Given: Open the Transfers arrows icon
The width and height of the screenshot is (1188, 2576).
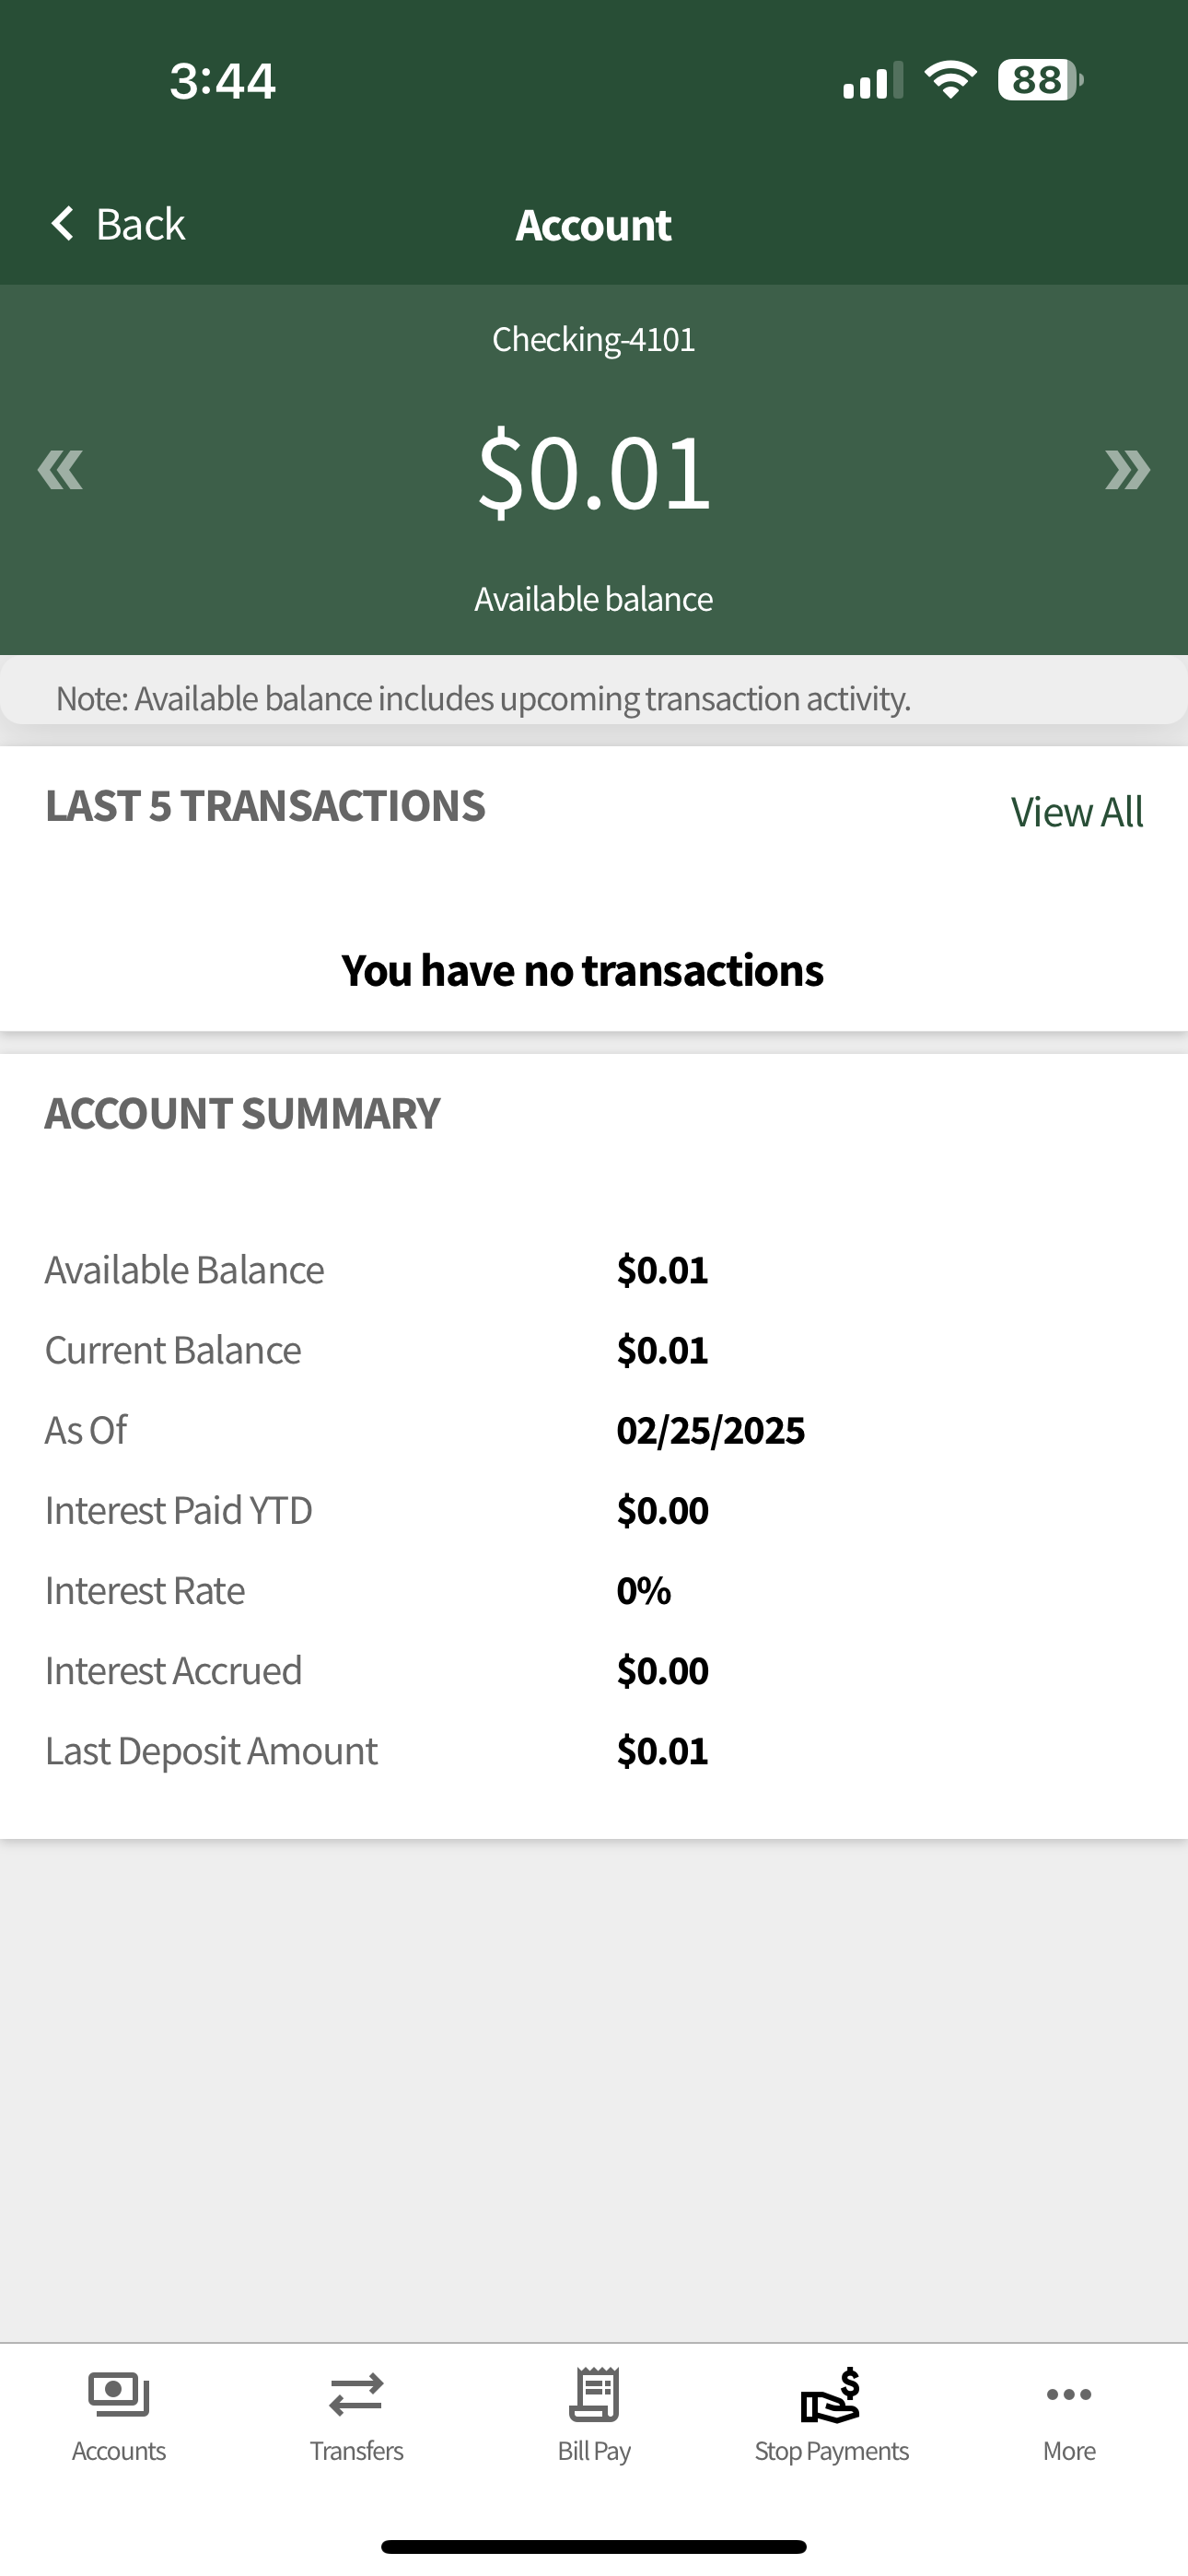Looking at the screenshot, I should point(356,2395).
